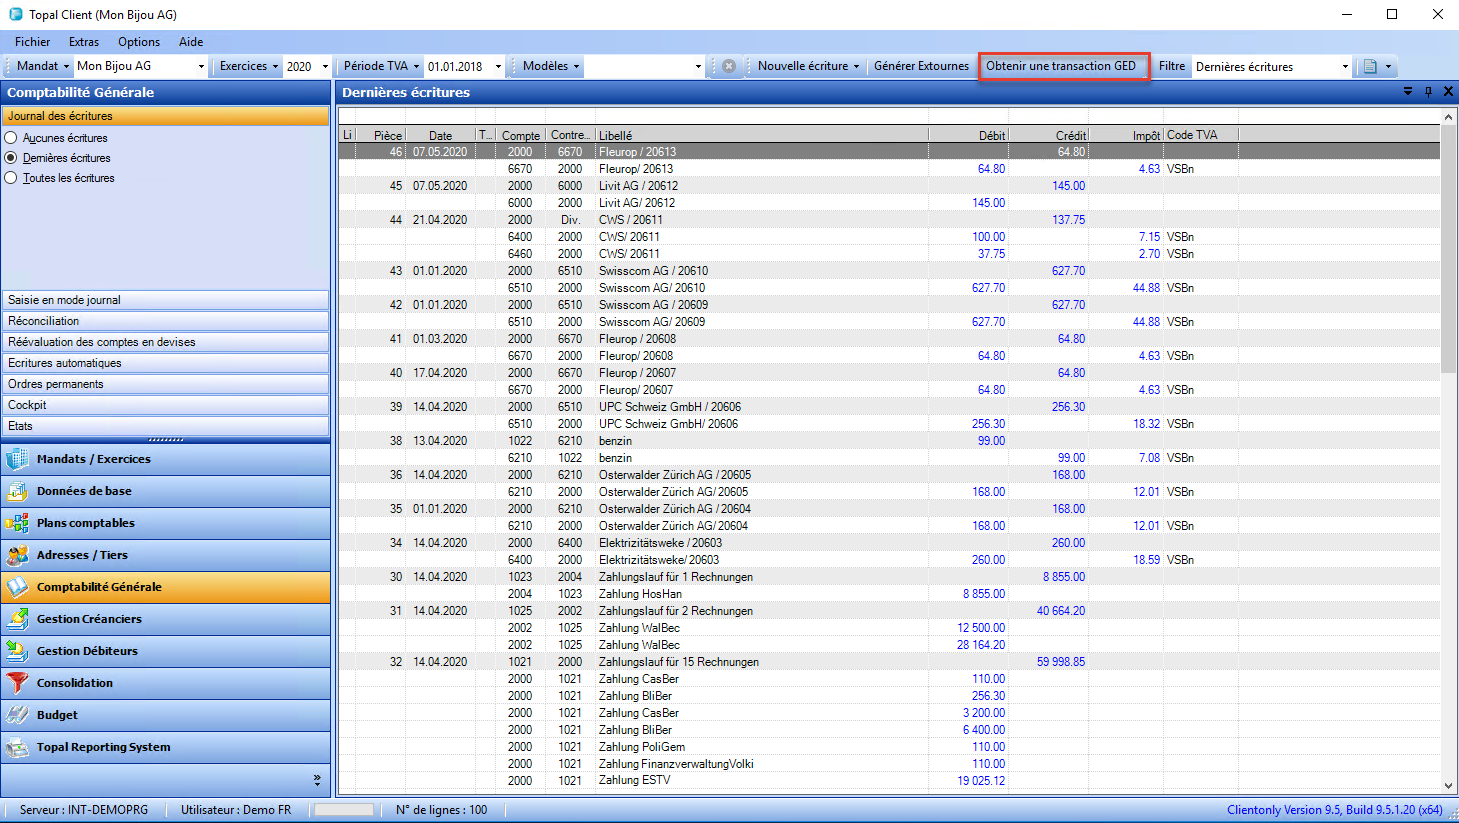Expand the Période TVA date dropdown
Screen dimensions: 1459x823
(498, 67)
